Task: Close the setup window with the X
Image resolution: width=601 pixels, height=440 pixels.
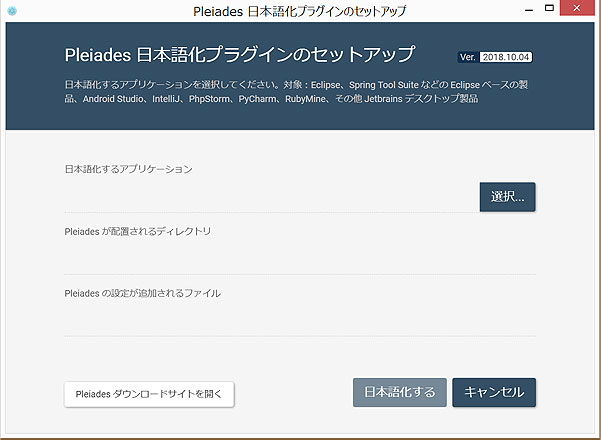Action: click(582, 10)
